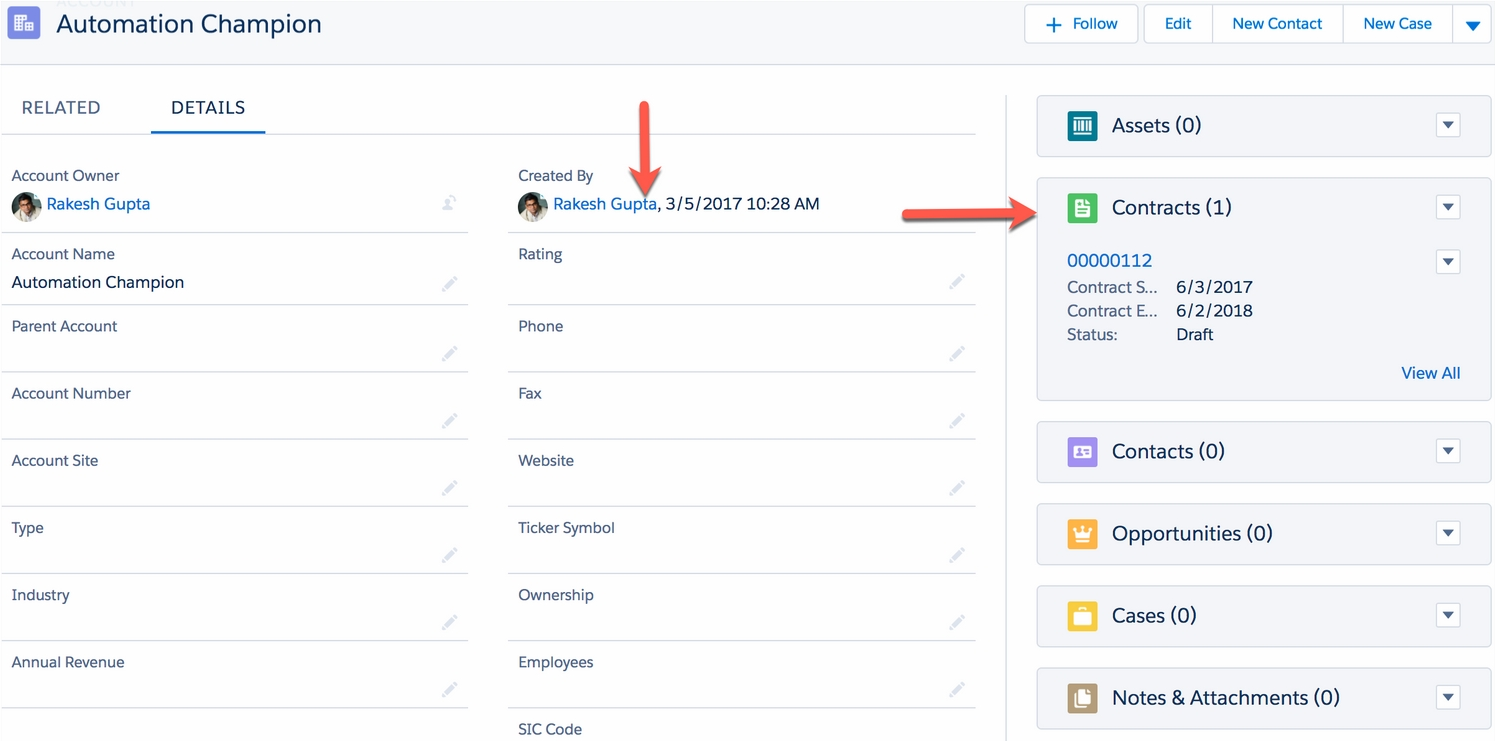Edit Type field using pencil icon
Image resolution: width=1495 pixels, height=741 pixels.
point(449,555)
